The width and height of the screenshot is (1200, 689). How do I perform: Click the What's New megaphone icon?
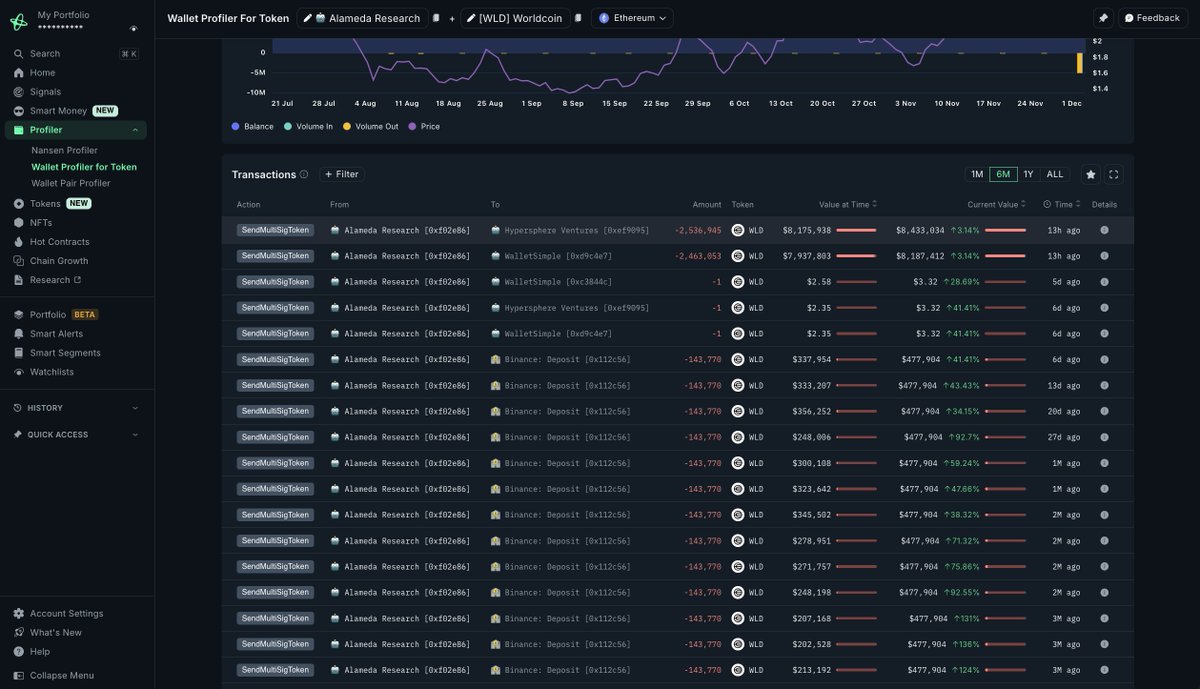pyautogui.click(x=19, y=633)
